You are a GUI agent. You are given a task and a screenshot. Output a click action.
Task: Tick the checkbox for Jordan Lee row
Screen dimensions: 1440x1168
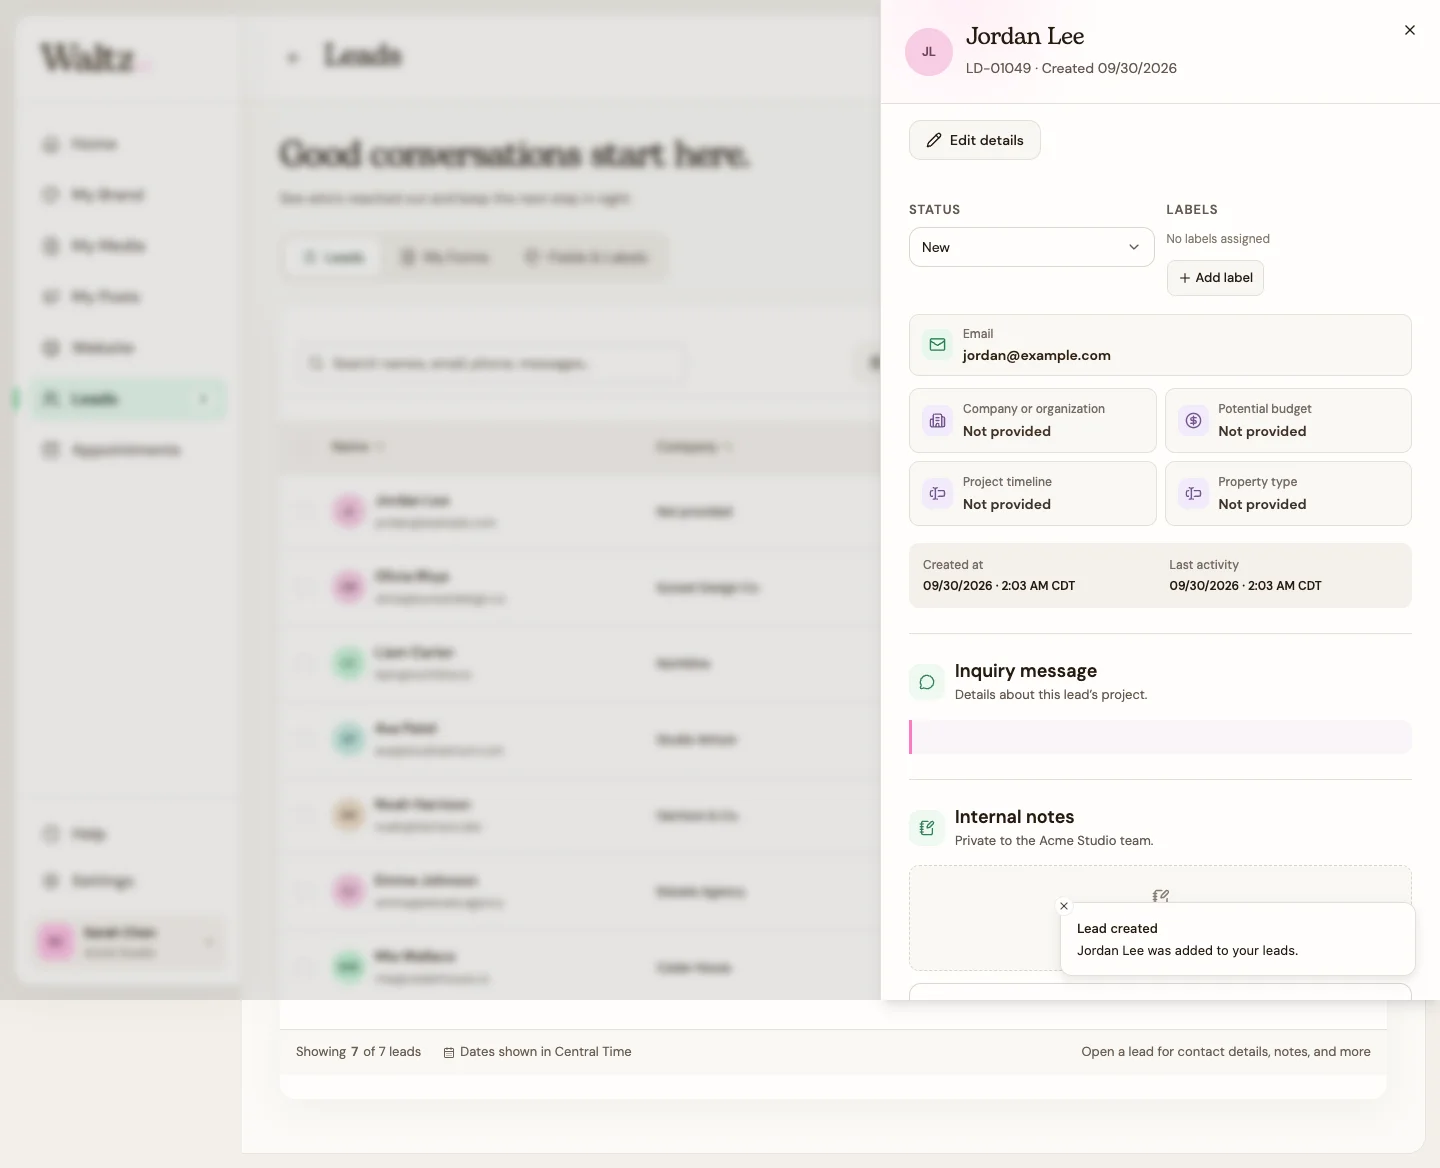[x=304, y=510]
